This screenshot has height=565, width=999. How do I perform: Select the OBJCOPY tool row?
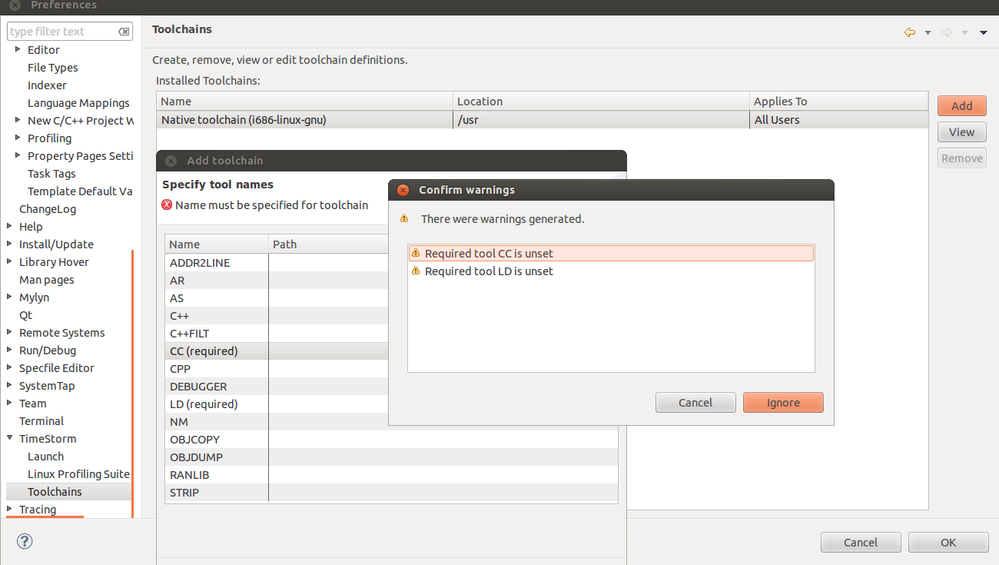pyautogui.click(x=391, y=440)
